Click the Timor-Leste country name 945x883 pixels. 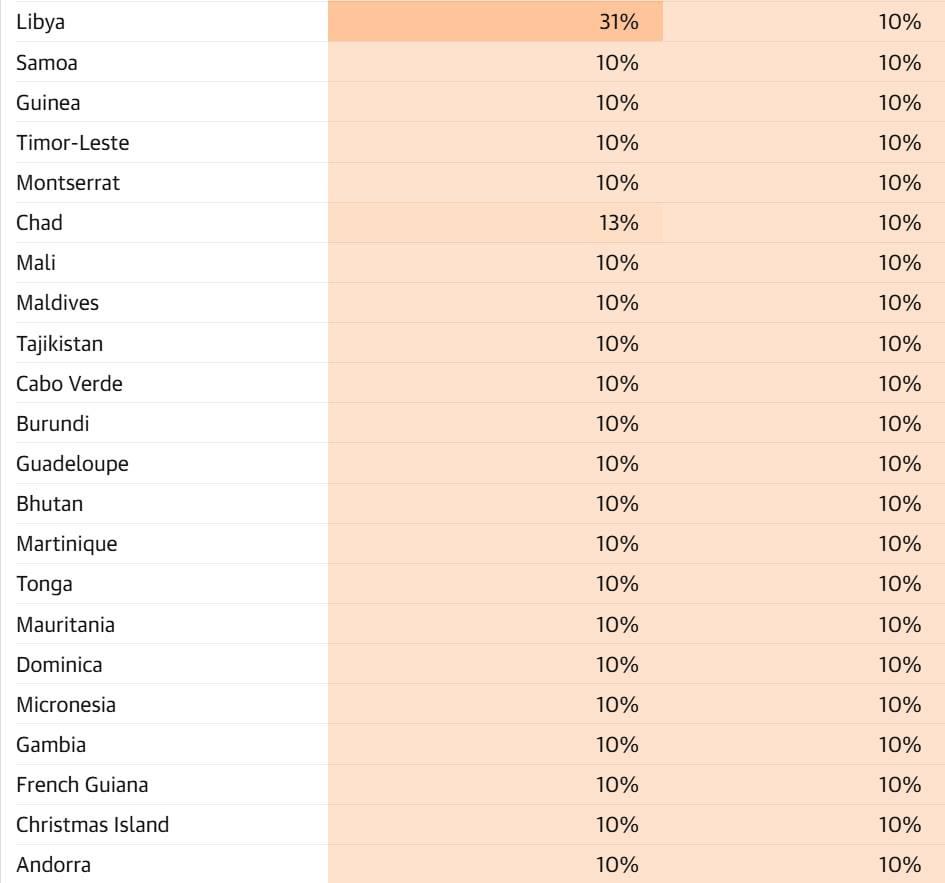click(73, 143)
